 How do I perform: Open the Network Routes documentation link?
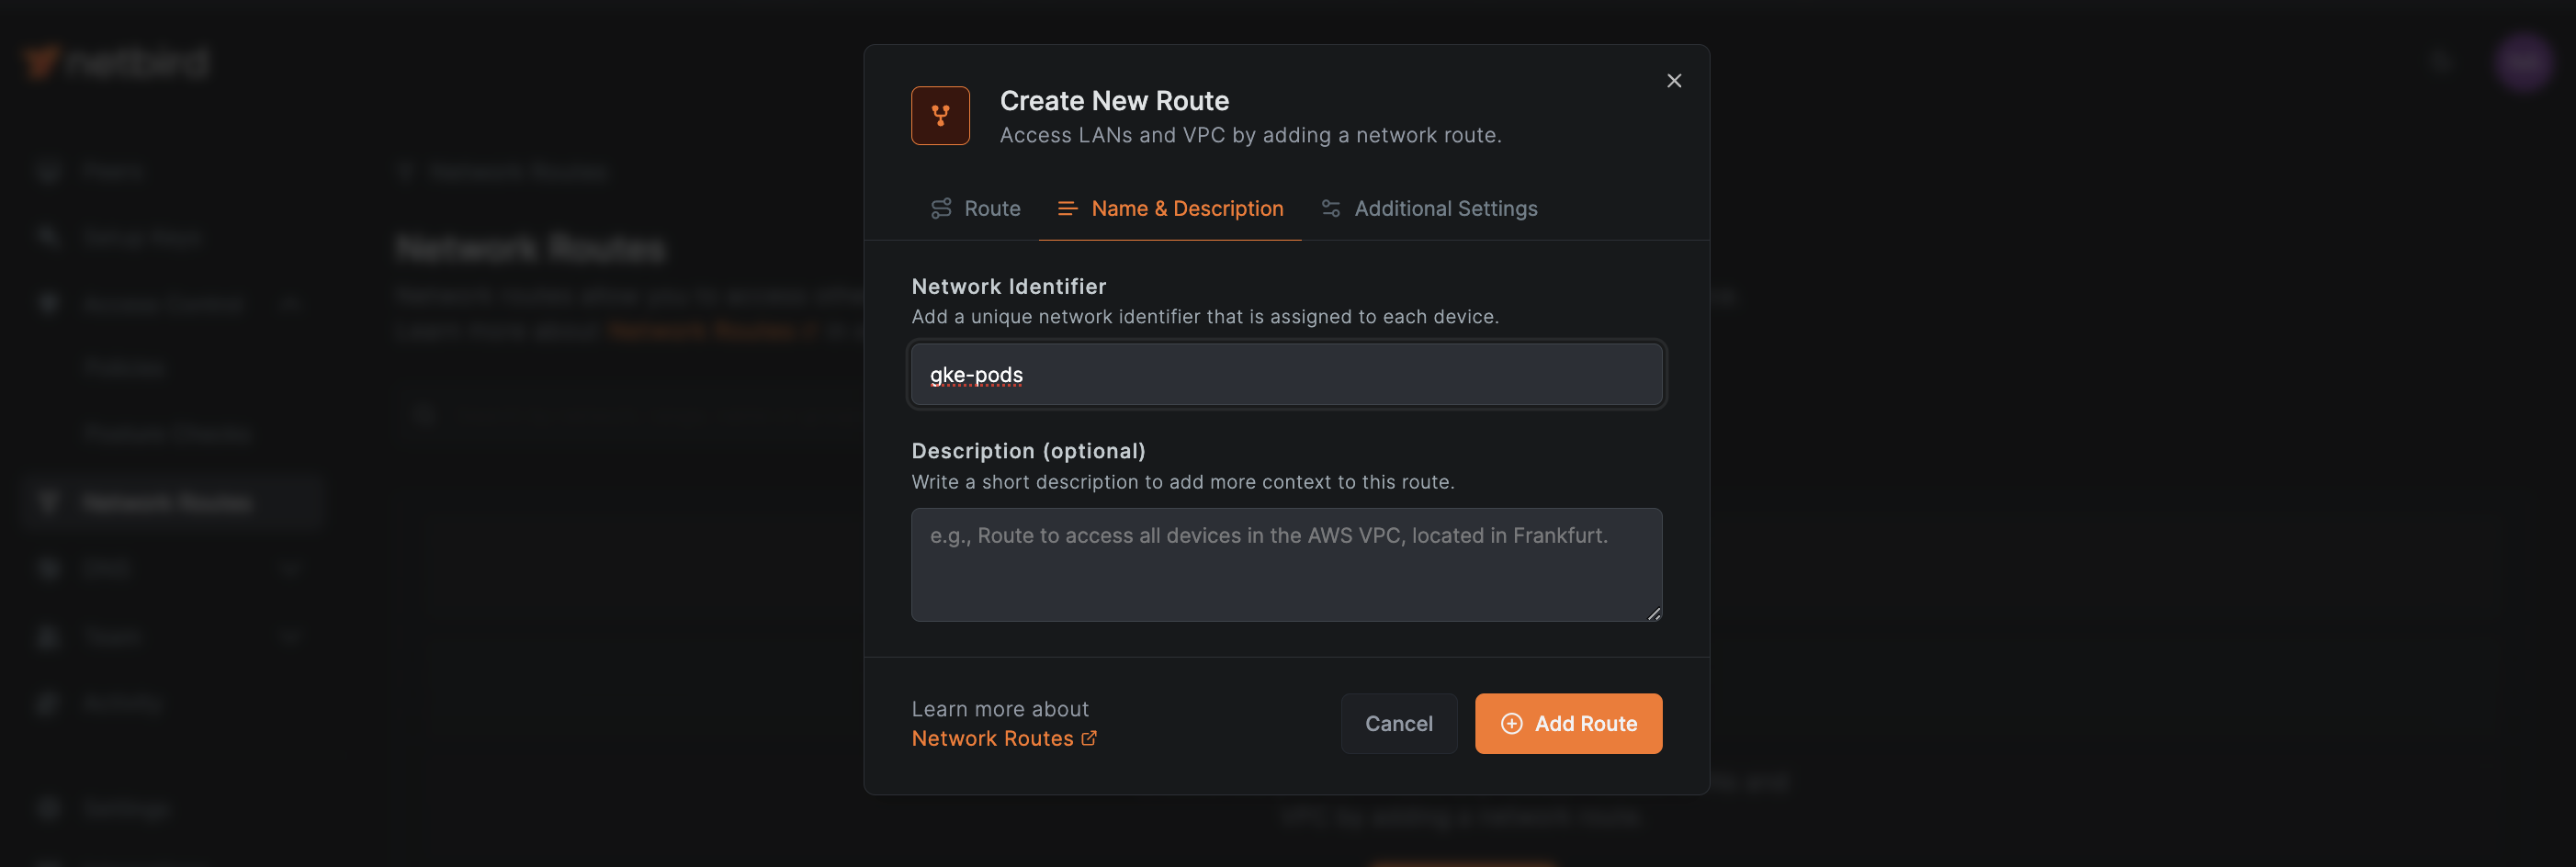(x=994, y=738)
